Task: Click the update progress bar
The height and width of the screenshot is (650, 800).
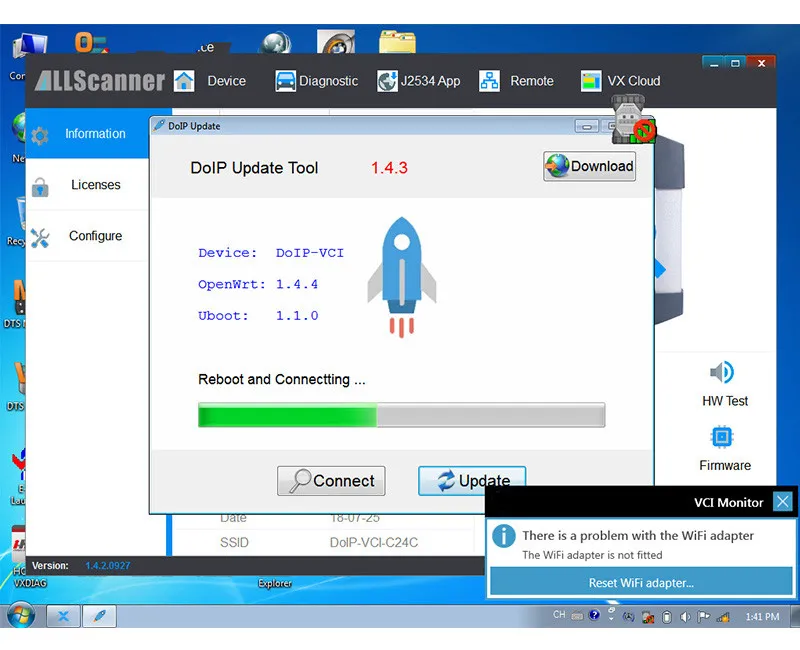Action: click(402, 415)
